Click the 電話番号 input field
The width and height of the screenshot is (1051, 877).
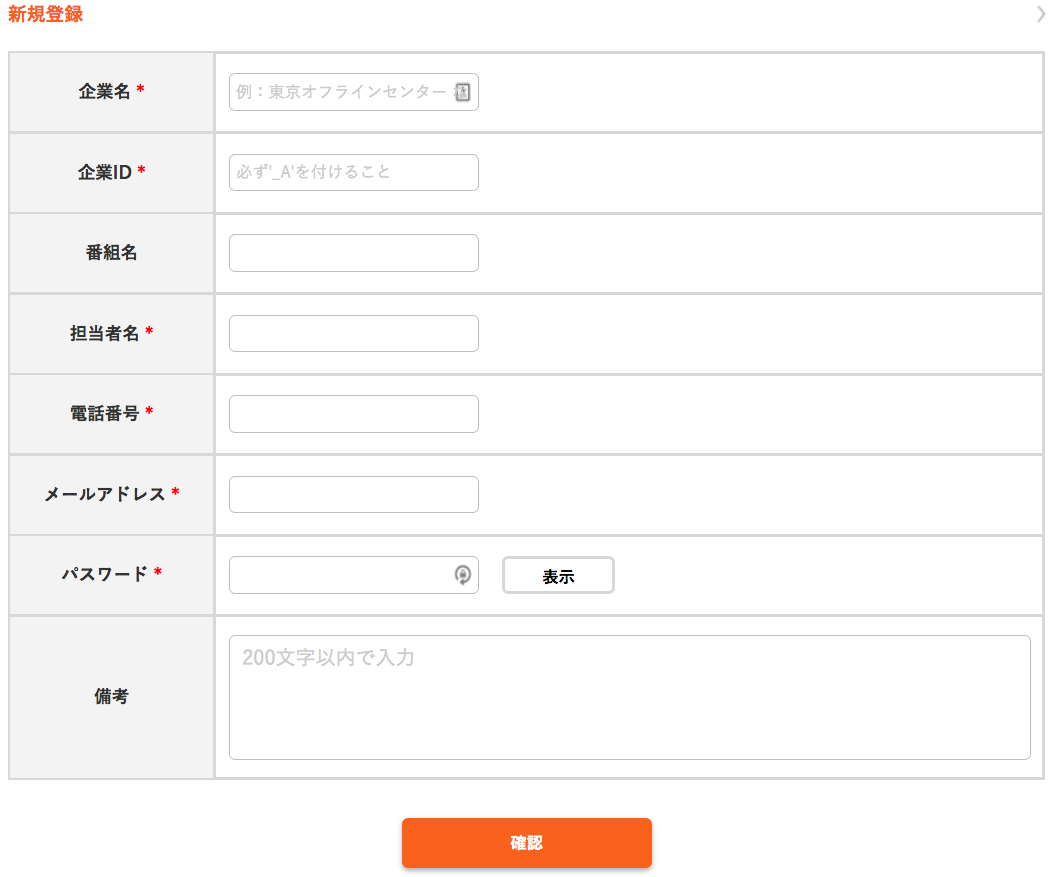tap(353, 414)
